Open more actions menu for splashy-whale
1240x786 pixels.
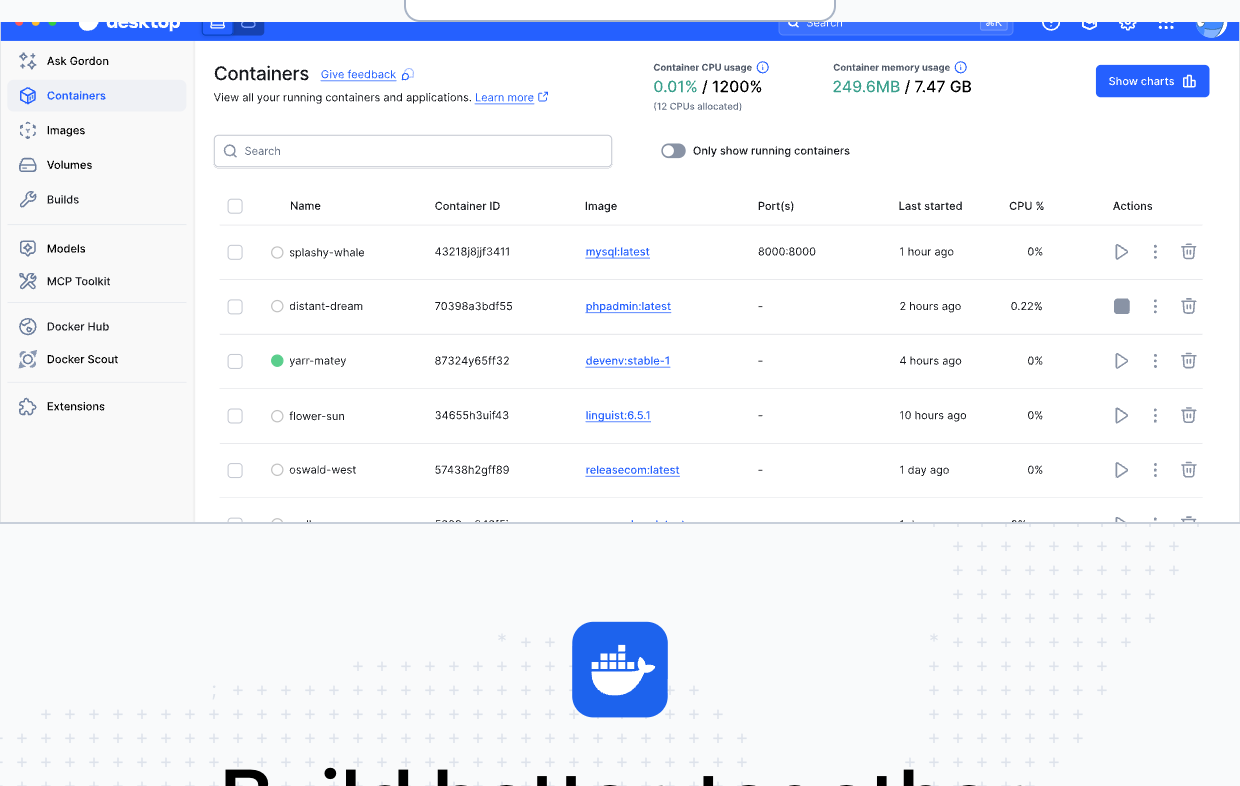pos(1155,252)
